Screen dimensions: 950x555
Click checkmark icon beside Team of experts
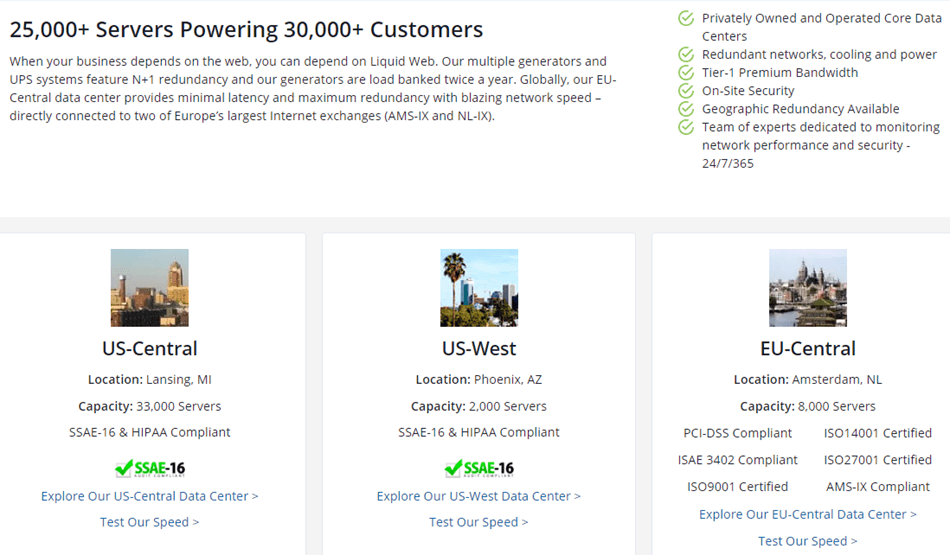click(x=686, y=127)
